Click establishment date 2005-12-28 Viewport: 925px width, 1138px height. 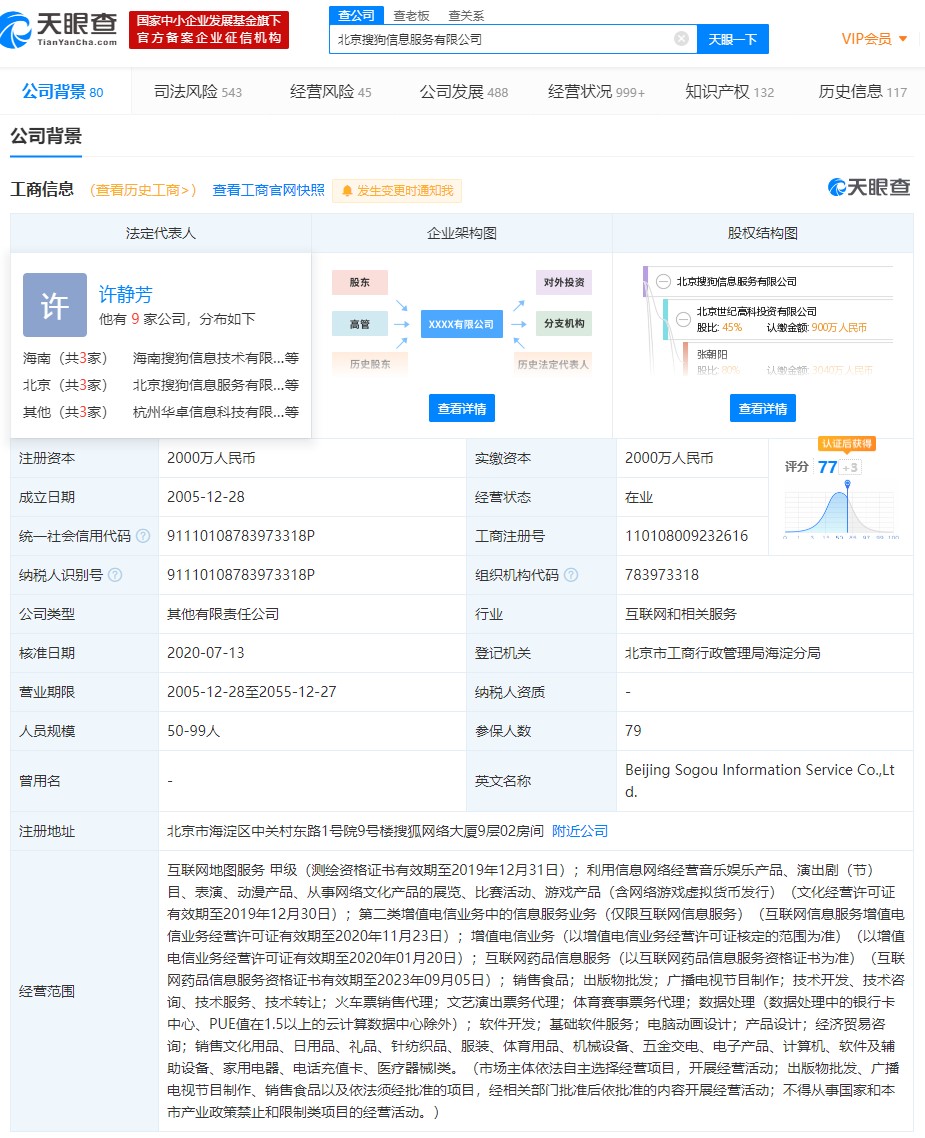coord(205,497)
